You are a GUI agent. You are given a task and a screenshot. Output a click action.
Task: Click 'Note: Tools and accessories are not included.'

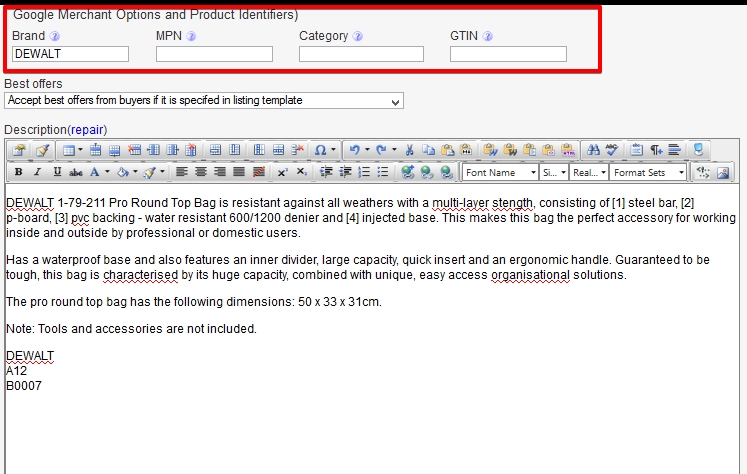click(131, 329)
